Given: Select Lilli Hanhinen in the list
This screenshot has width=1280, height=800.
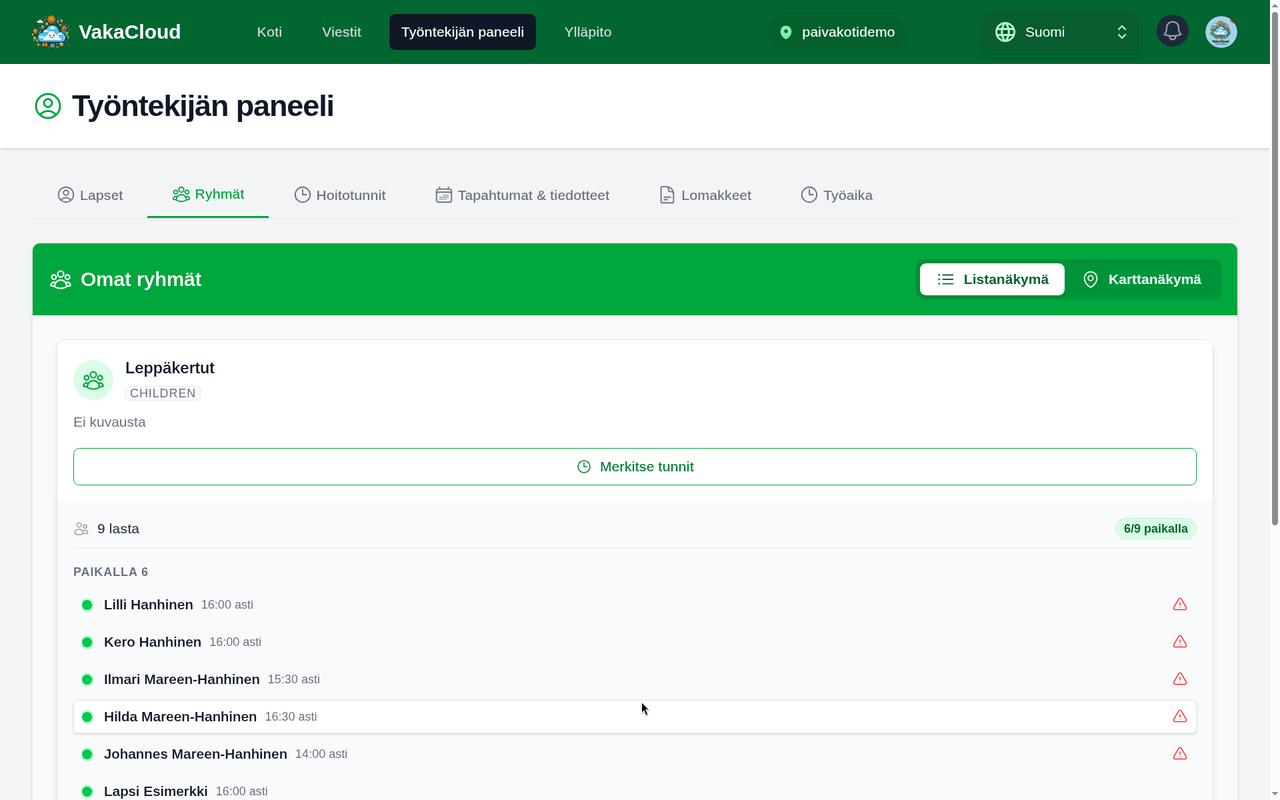Looking at the screenshot, I should pos(635,605).
